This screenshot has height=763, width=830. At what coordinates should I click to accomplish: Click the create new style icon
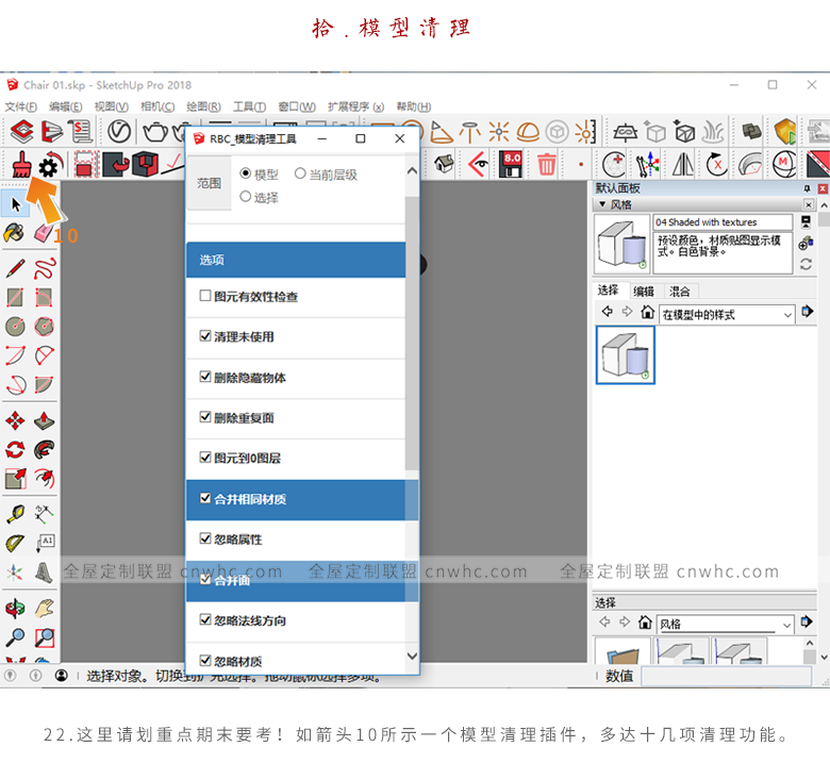(x=806, y=243)
